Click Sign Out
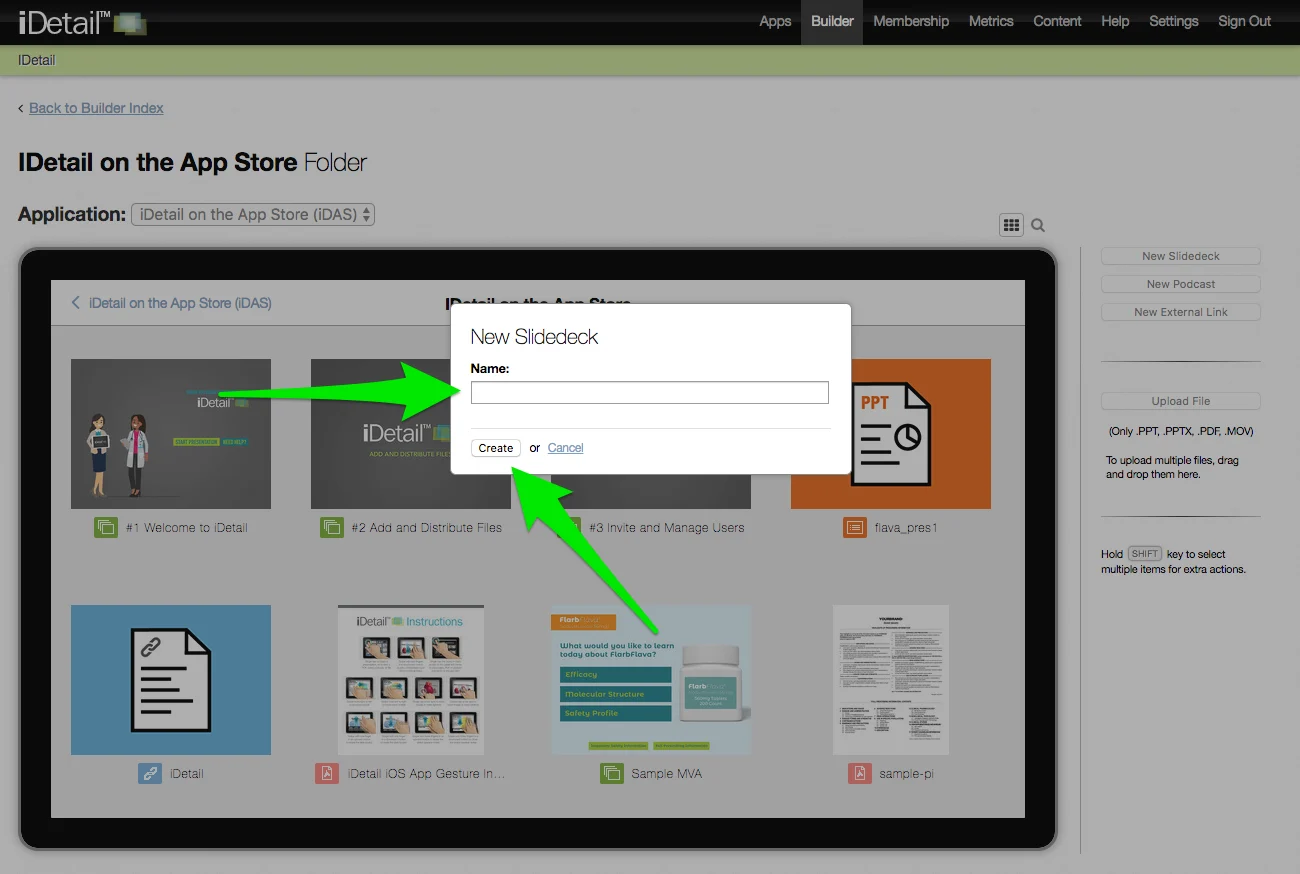 pyautogui.click(x=1245, y=21)
